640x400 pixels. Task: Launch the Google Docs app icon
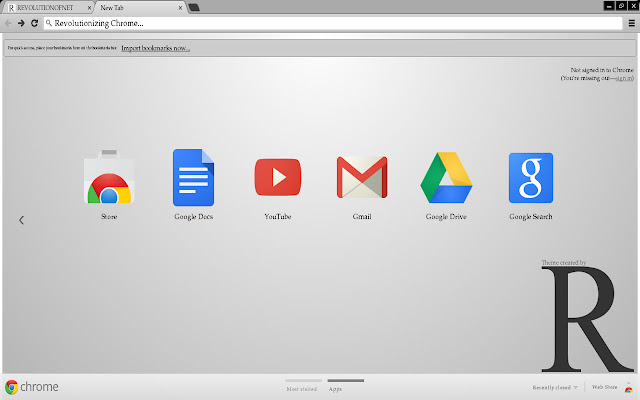(x=193, y=177)
